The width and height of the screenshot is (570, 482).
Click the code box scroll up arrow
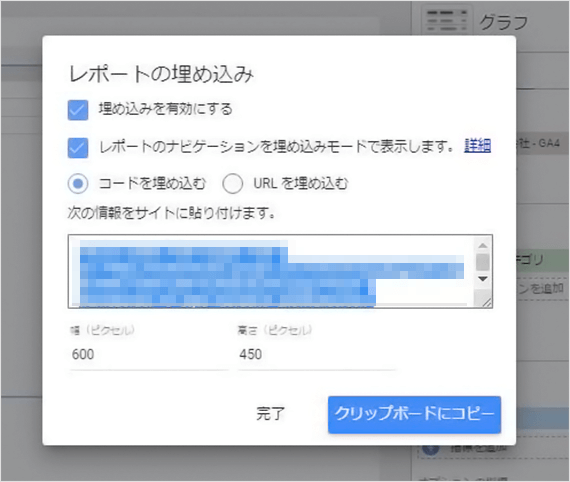[x=483, y=245]
